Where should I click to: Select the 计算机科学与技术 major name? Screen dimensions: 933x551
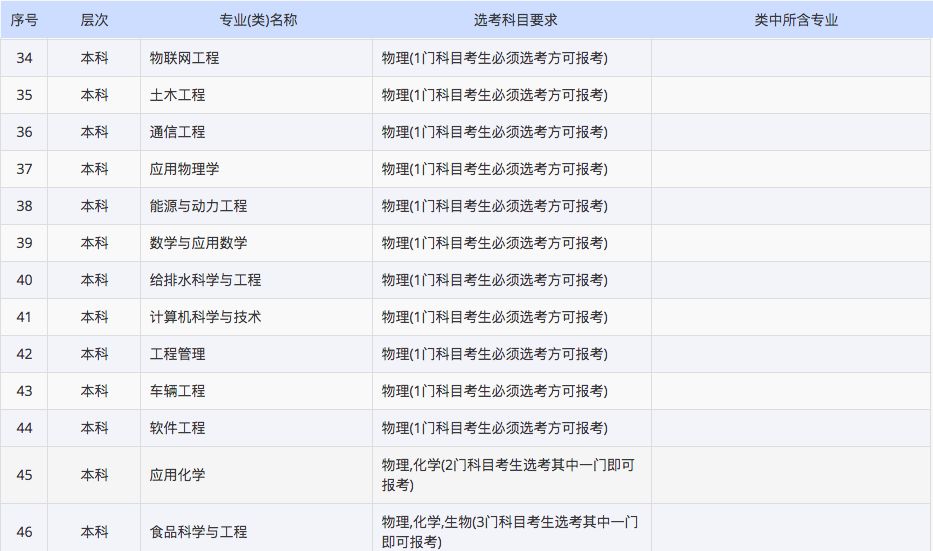[x=205, y=317]
